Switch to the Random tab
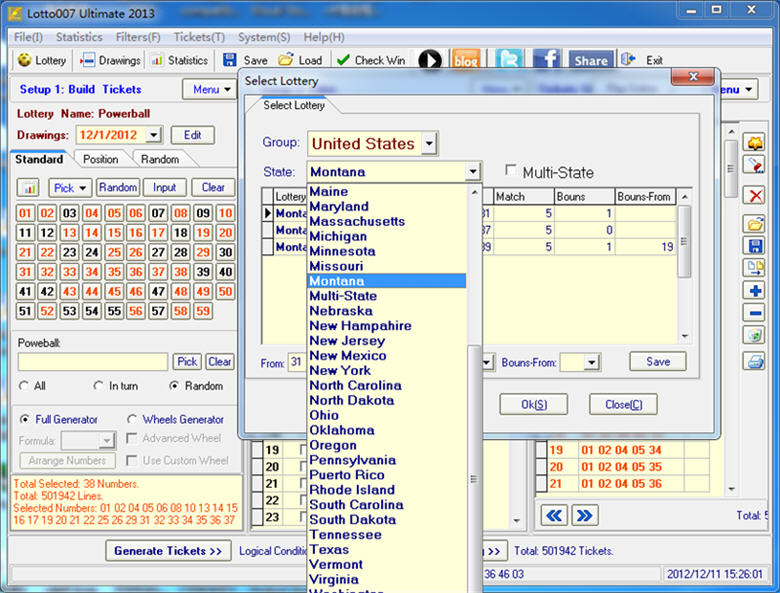The image size is (780, 593). [160, 159]
